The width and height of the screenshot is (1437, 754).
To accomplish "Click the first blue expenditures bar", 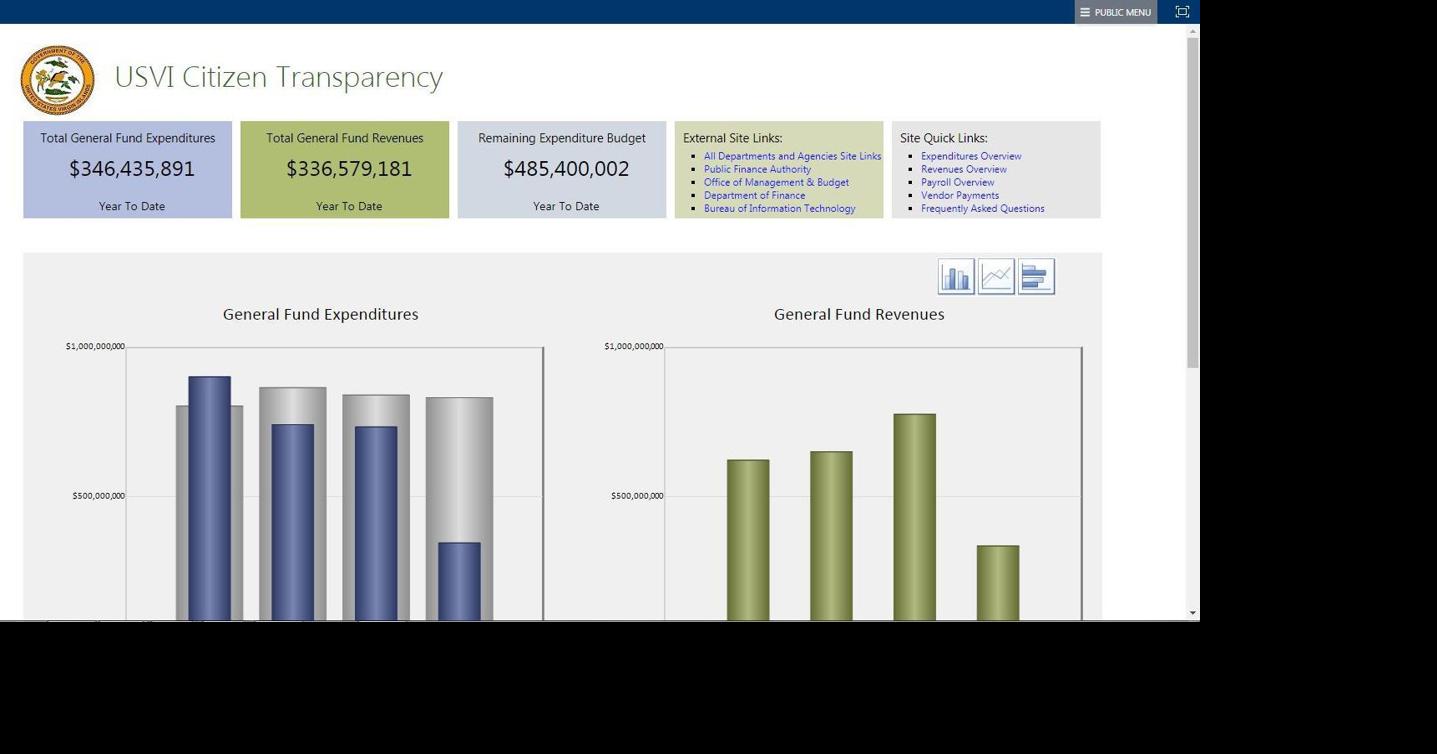I will pyautogui.click(x=209, y=498).
